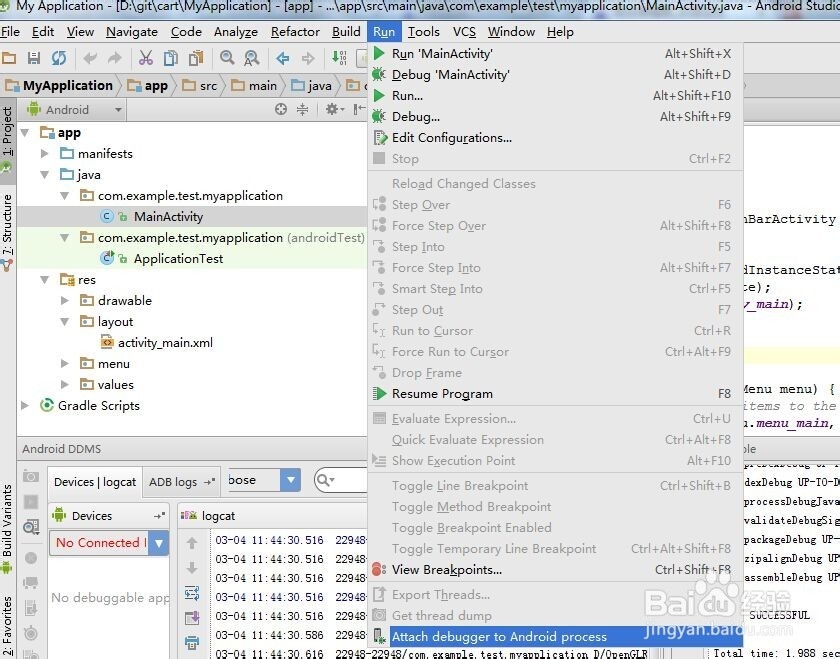Click the Redo arrow icon
Image resolution: width=840 pixels, height=659 pixels.
[x=115, y=58]
